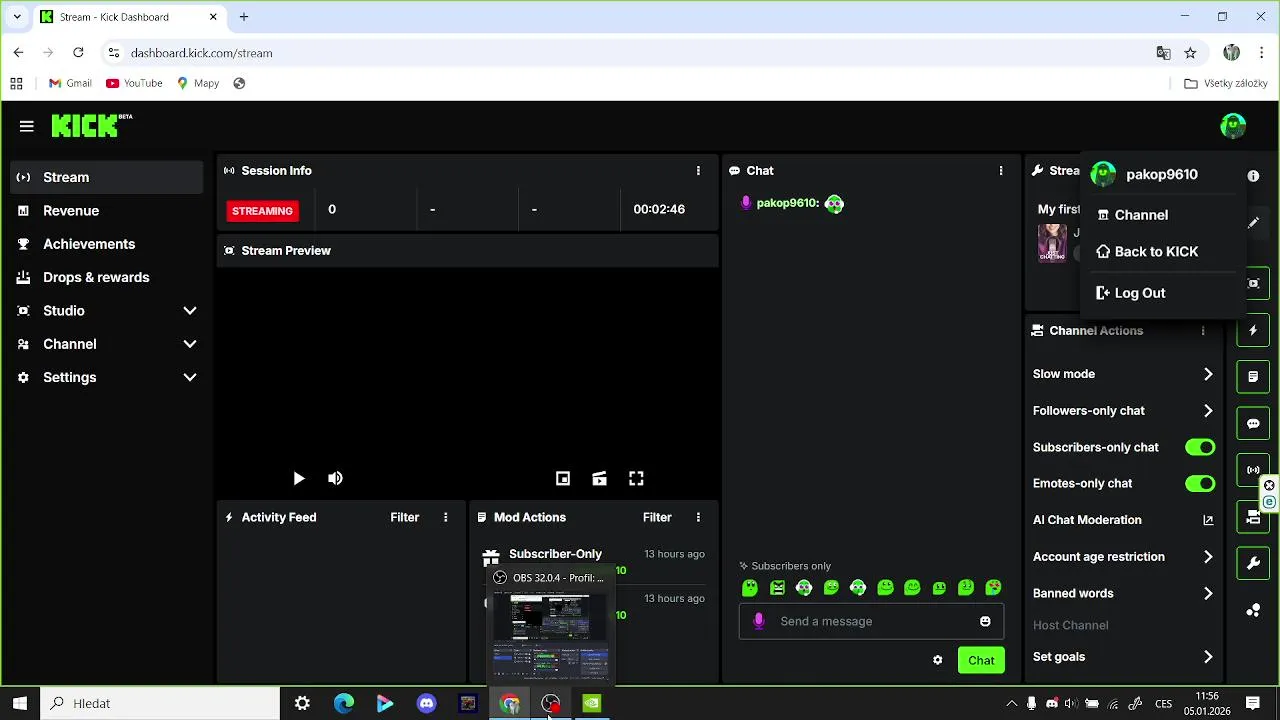Click the address bar URL

(x=201, y=53)
